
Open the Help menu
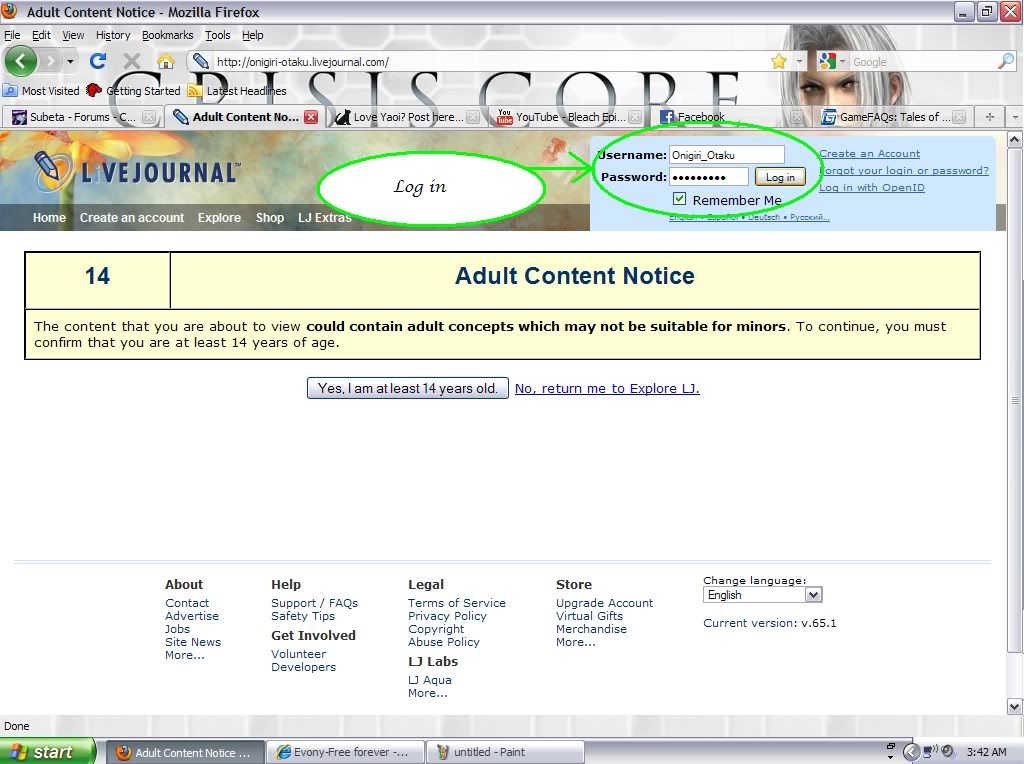[x=253, y=35]
